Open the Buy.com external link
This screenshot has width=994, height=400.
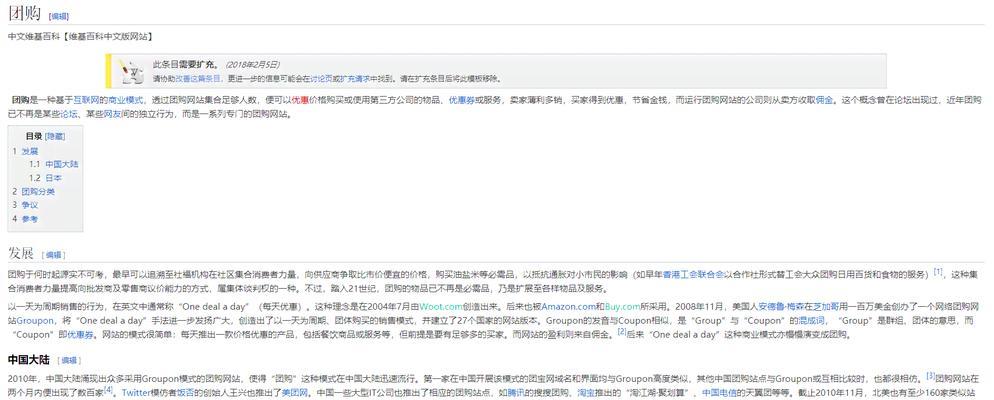pyautogui.click(x=624, y=307)
